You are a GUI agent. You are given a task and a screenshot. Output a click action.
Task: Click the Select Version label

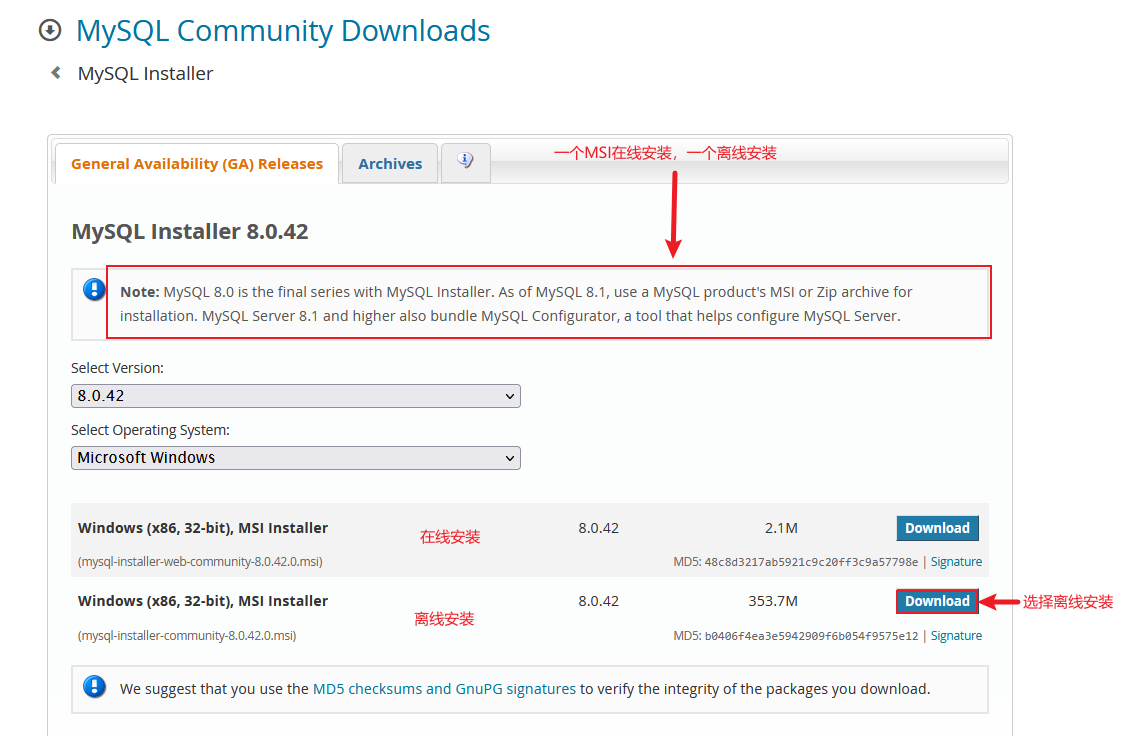click(117, 368)
